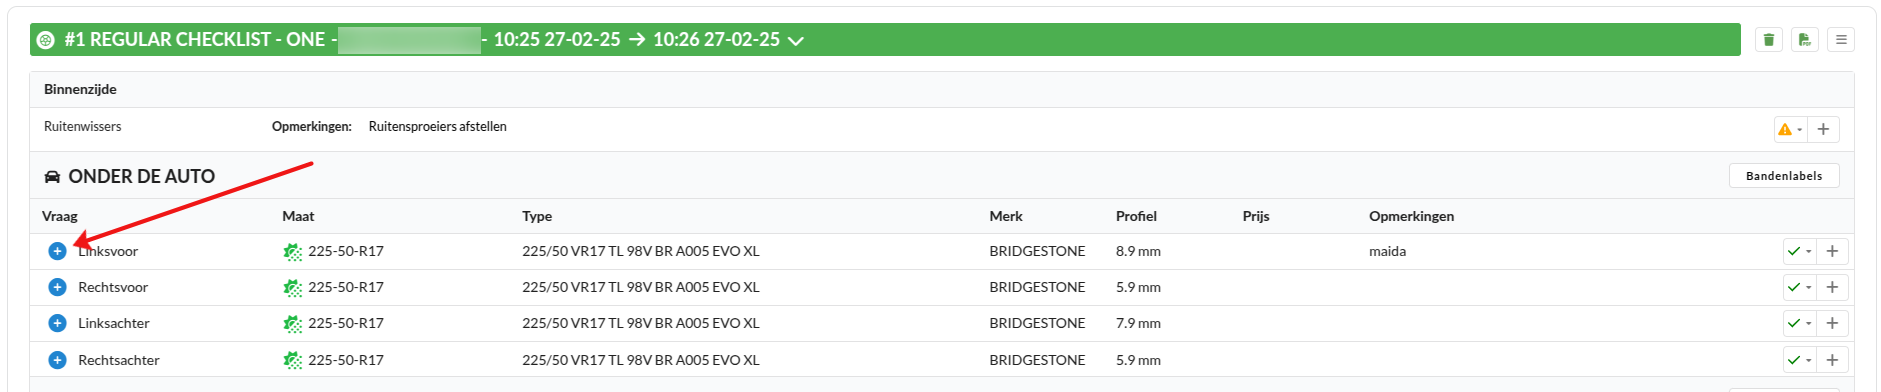
Task: Expand Rechtsachter row with blue plus
Action: [57, 360]
